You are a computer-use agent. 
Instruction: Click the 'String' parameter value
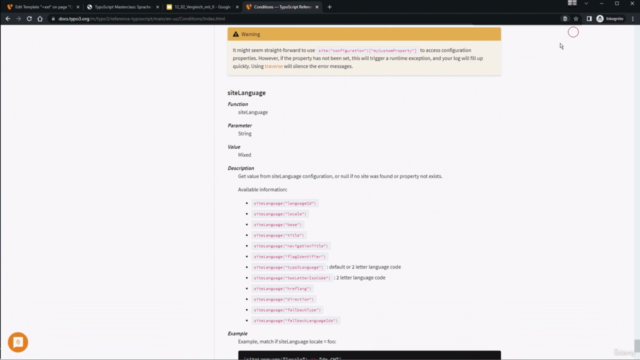[245, 133]
